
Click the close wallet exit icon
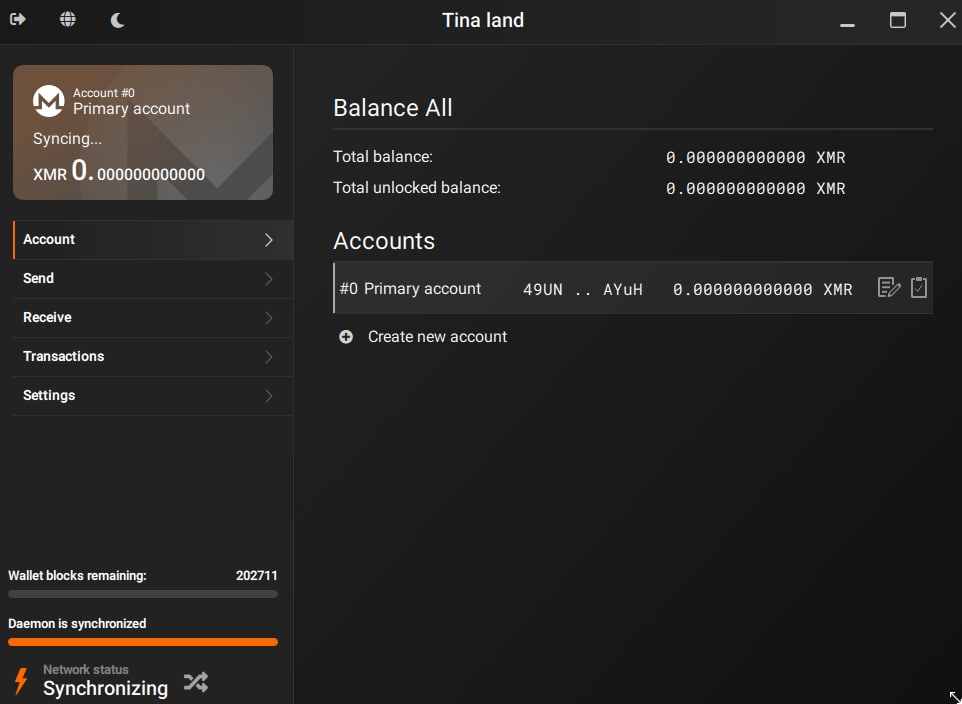[x=18, y=20]
